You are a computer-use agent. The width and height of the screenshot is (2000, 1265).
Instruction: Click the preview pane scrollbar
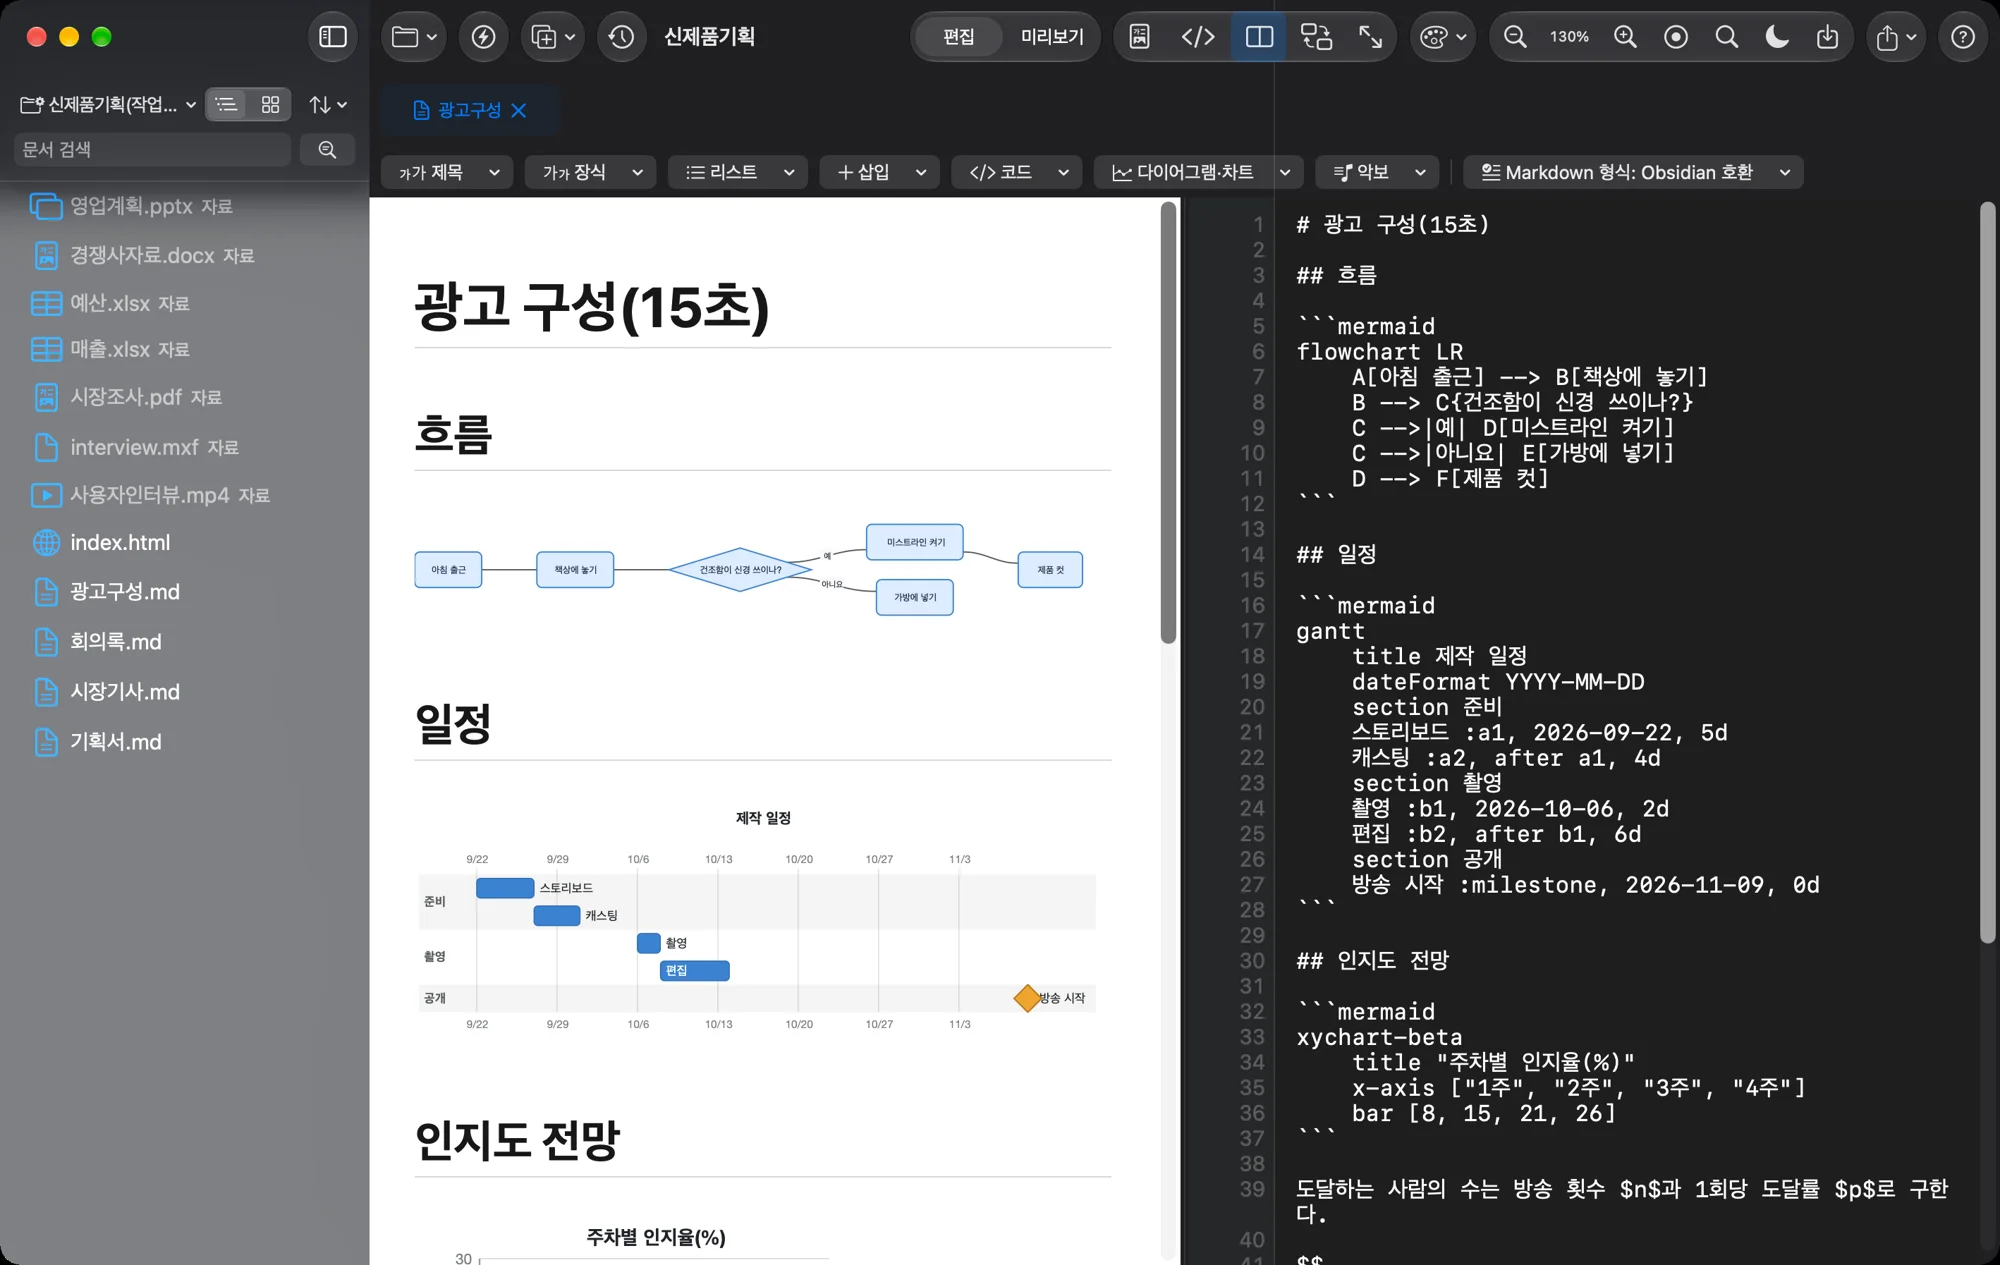1167,422
